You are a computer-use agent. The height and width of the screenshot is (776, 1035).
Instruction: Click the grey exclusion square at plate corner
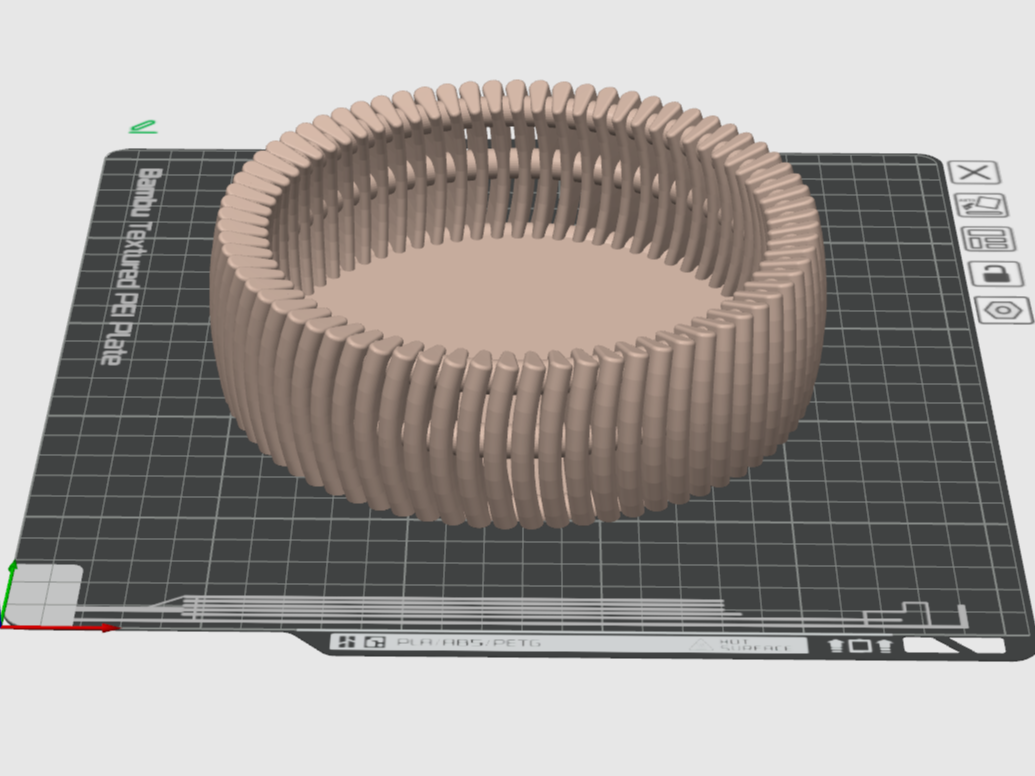pos(44,595)
